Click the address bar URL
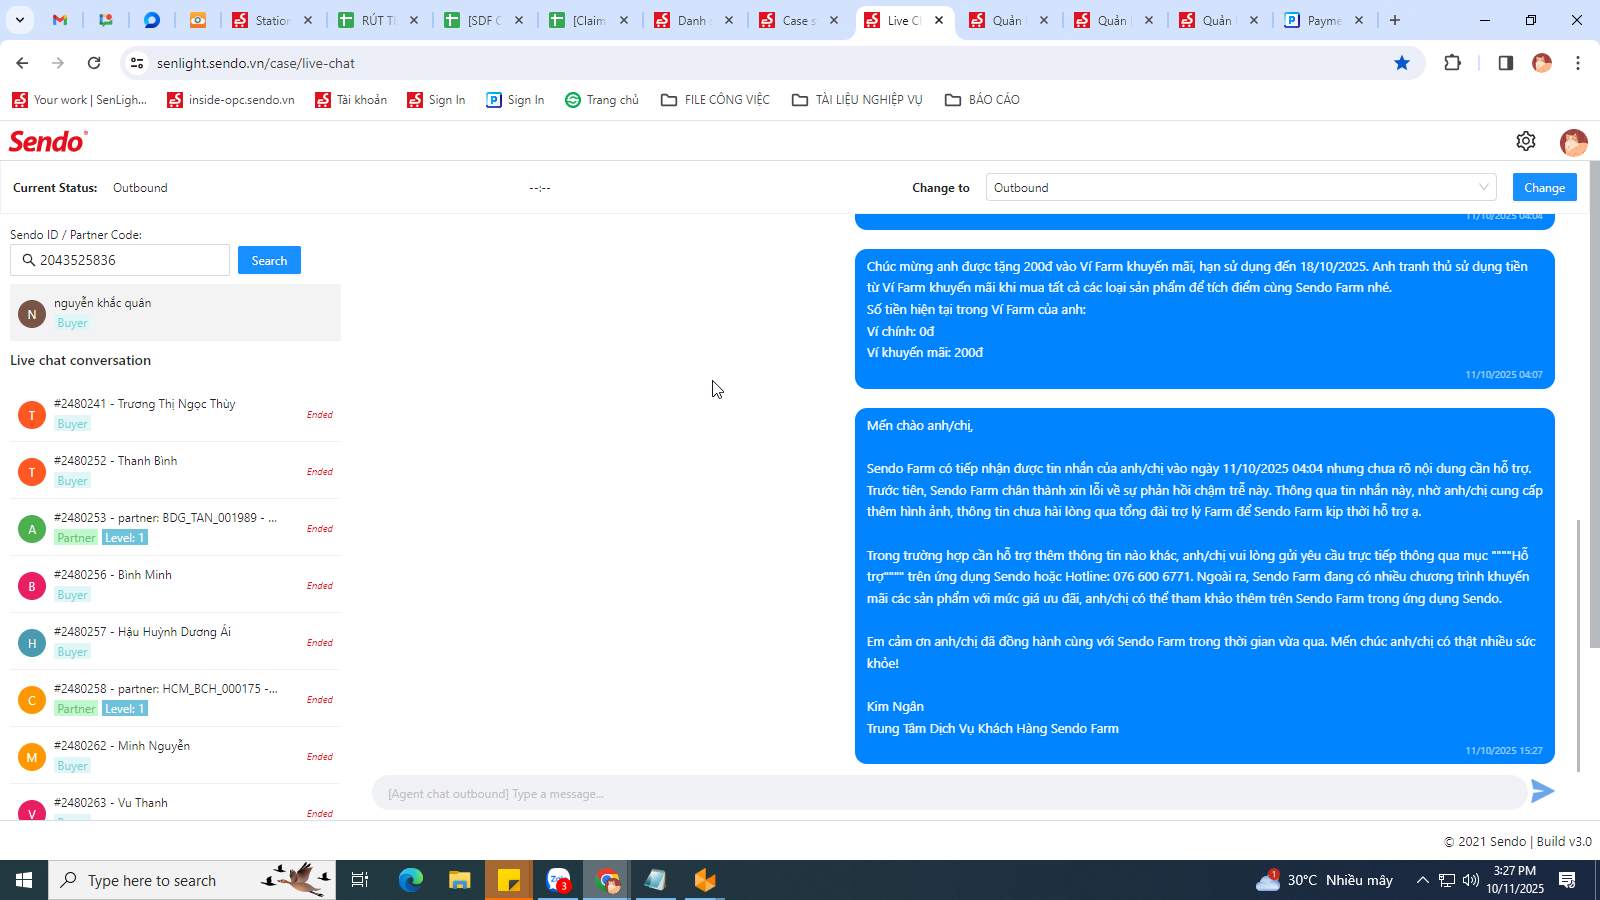This screenshot has width=1600, height=900. (256, 63)
